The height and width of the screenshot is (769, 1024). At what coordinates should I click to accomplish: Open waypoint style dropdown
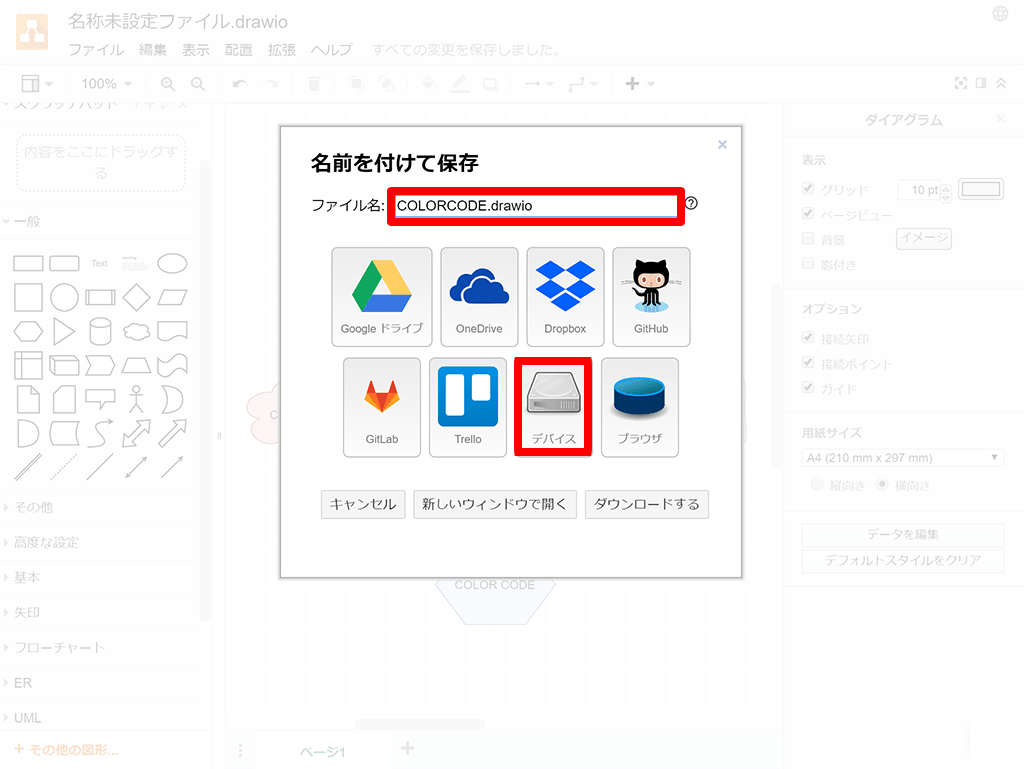583,84
